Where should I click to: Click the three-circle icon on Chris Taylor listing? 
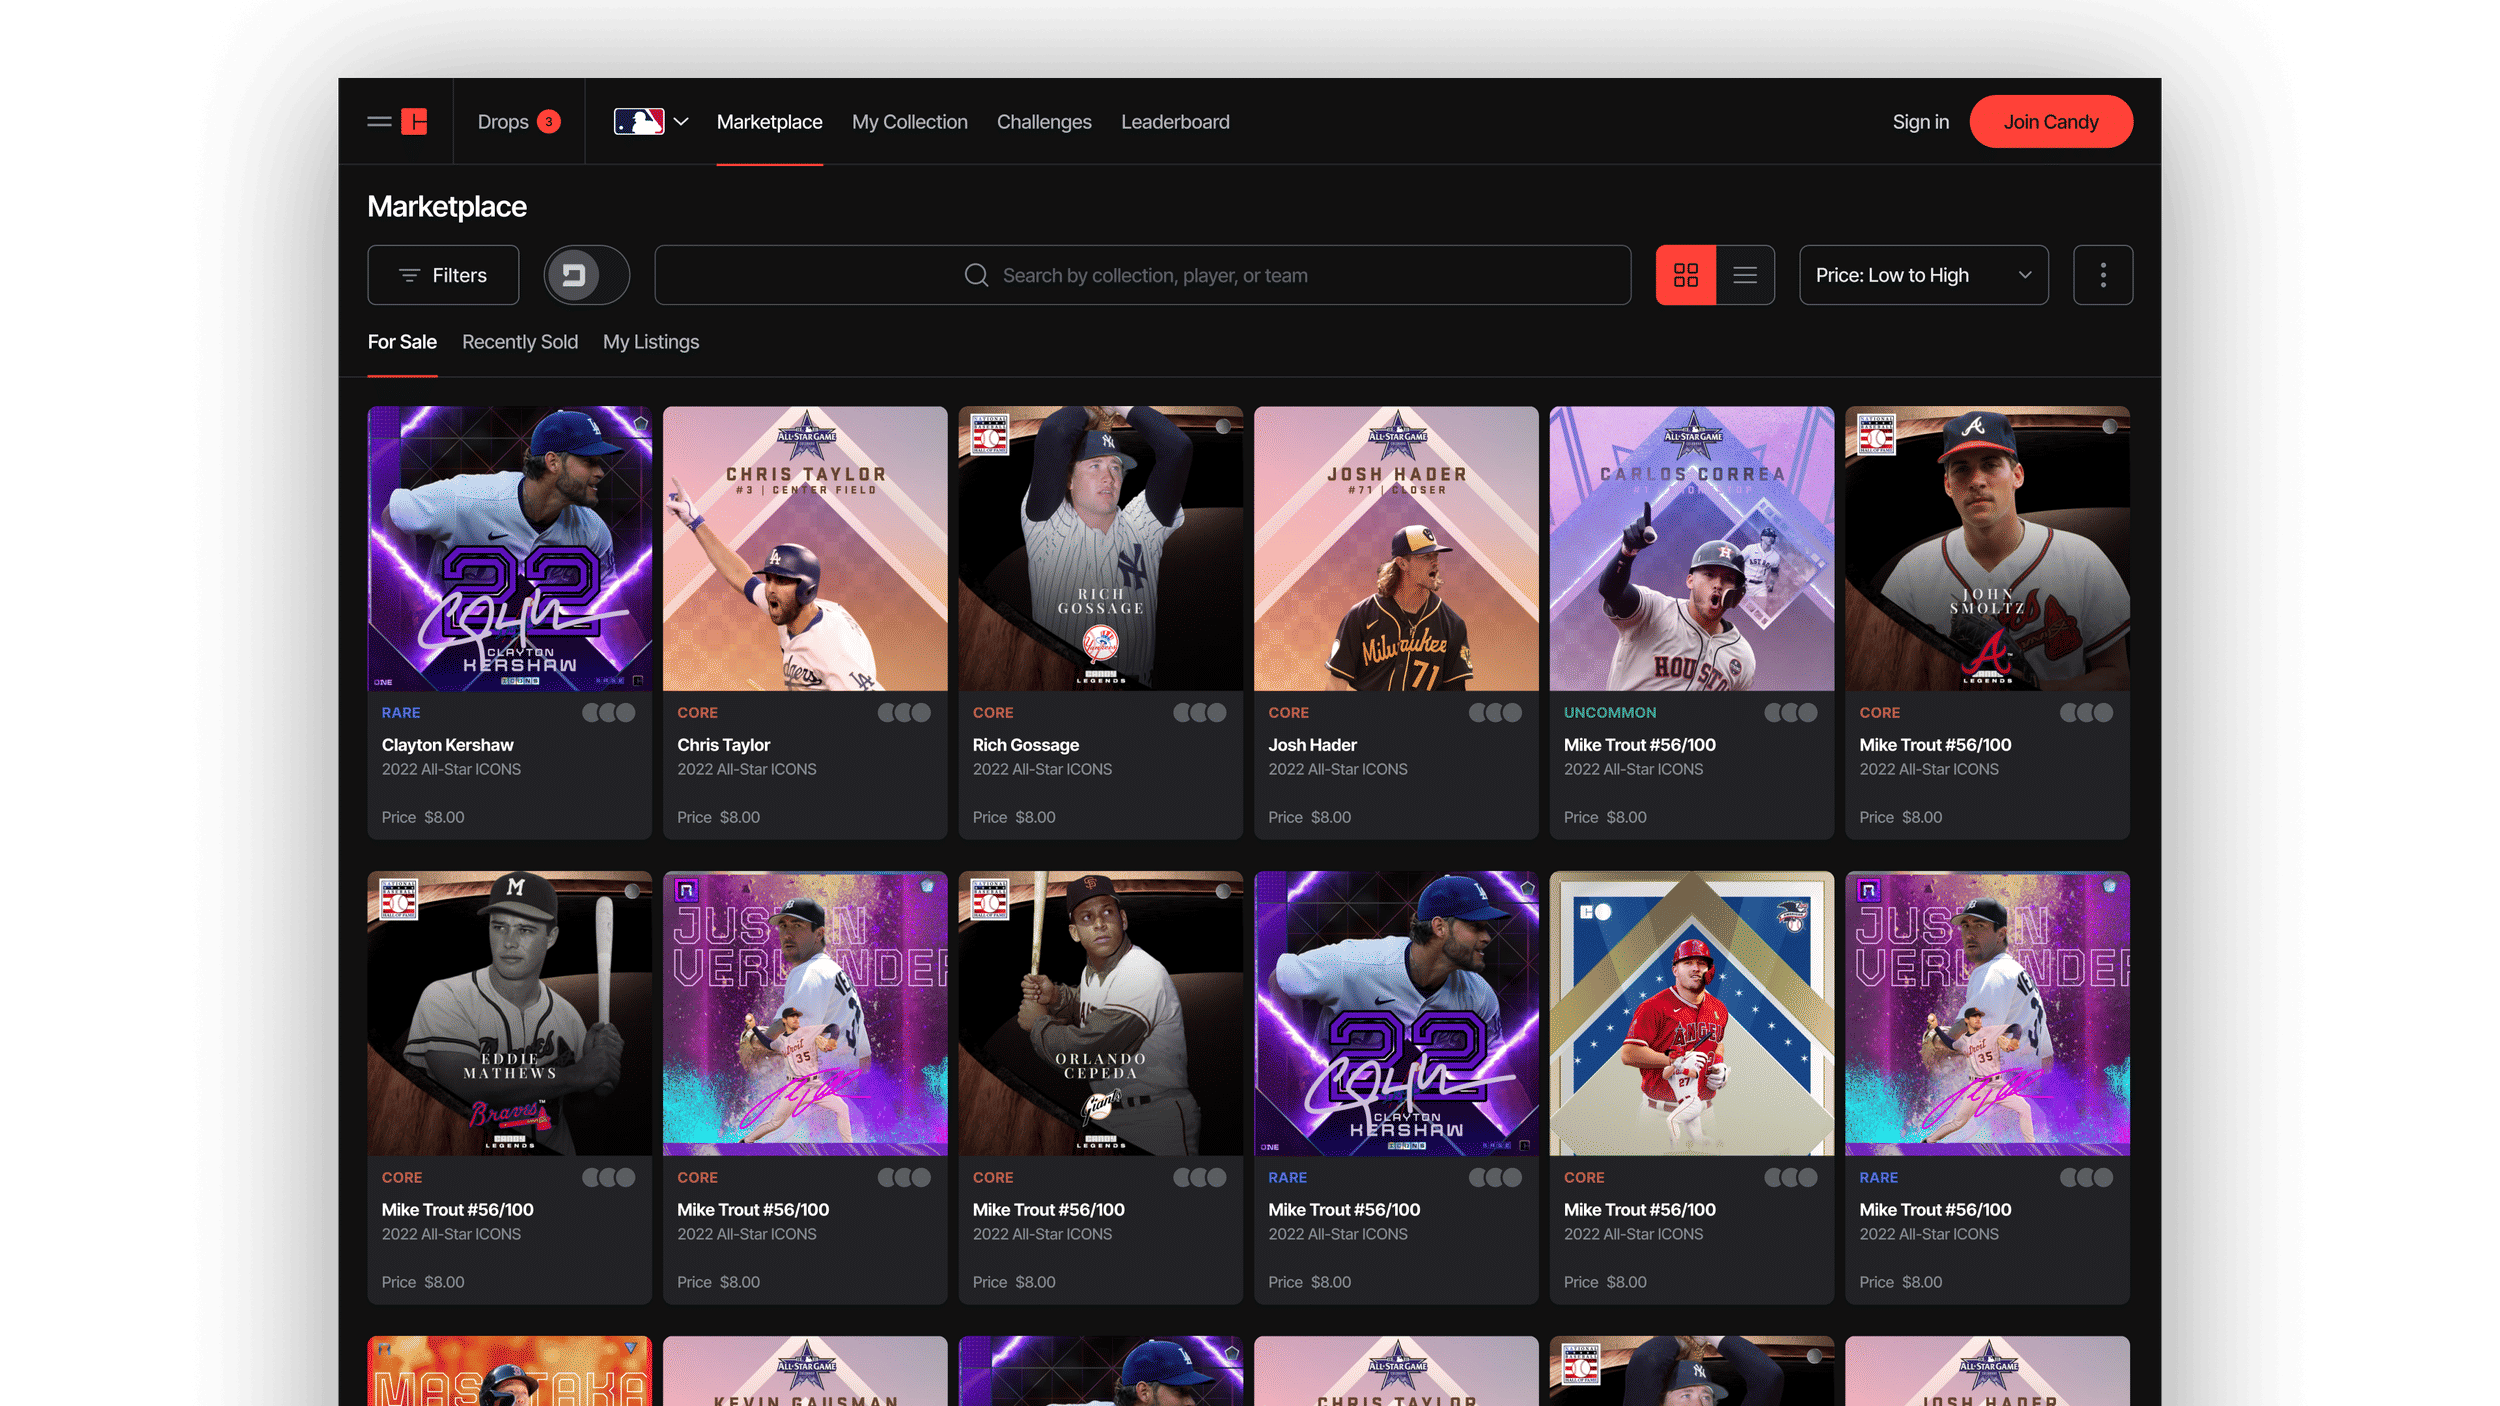coord(904,713)
